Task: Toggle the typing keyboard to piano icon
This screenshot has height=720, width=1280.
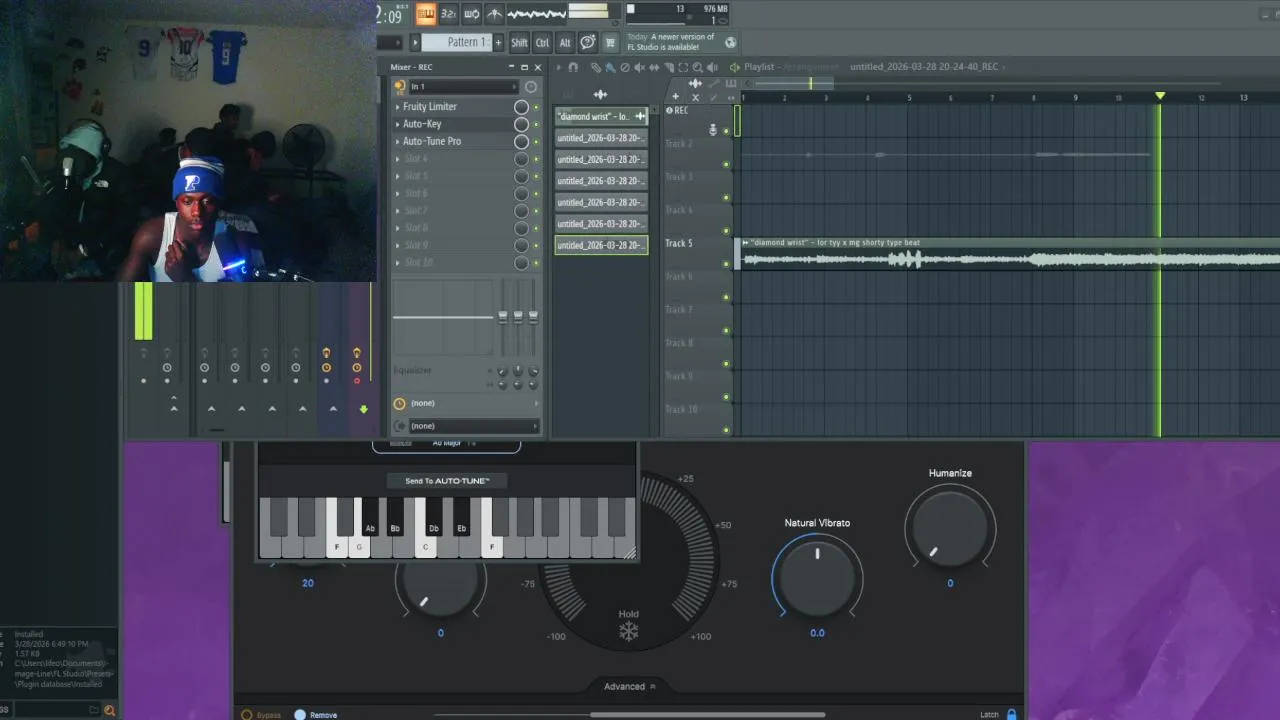Action: (x=426, y=14)
